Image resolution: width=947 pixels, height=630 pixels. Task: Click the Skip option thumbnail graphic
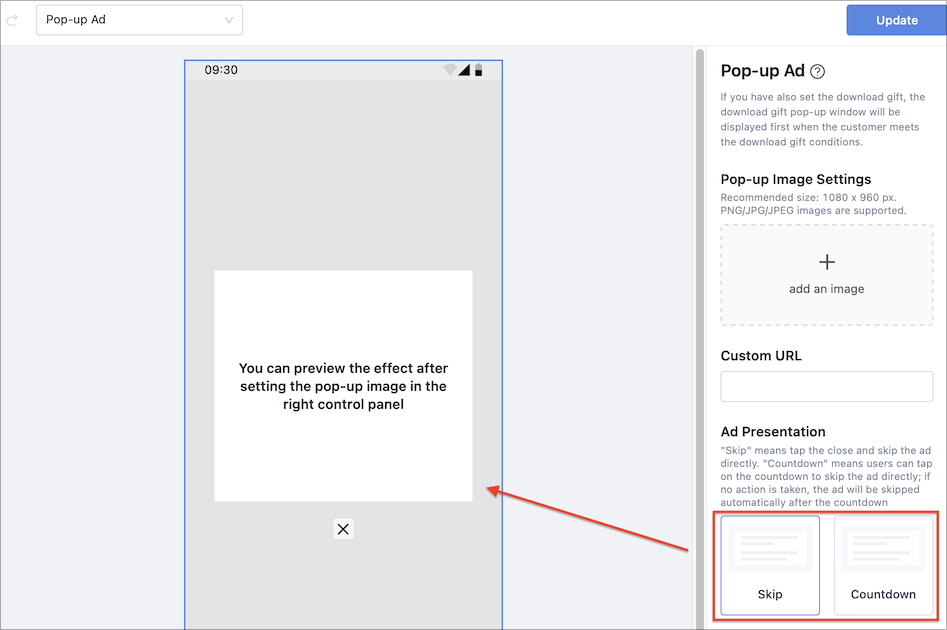[770, 548]
